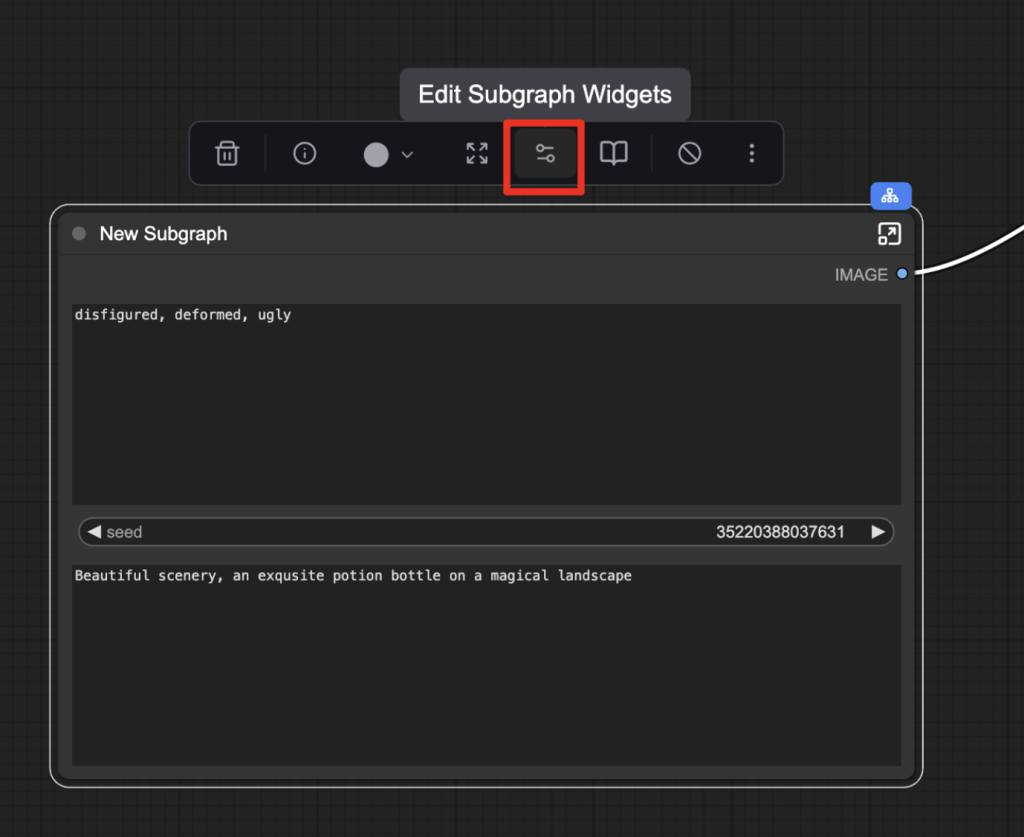This screenshot has width=1024, height=837.
Task: Open the three-dot more options menu
Action: coord(752,154)
